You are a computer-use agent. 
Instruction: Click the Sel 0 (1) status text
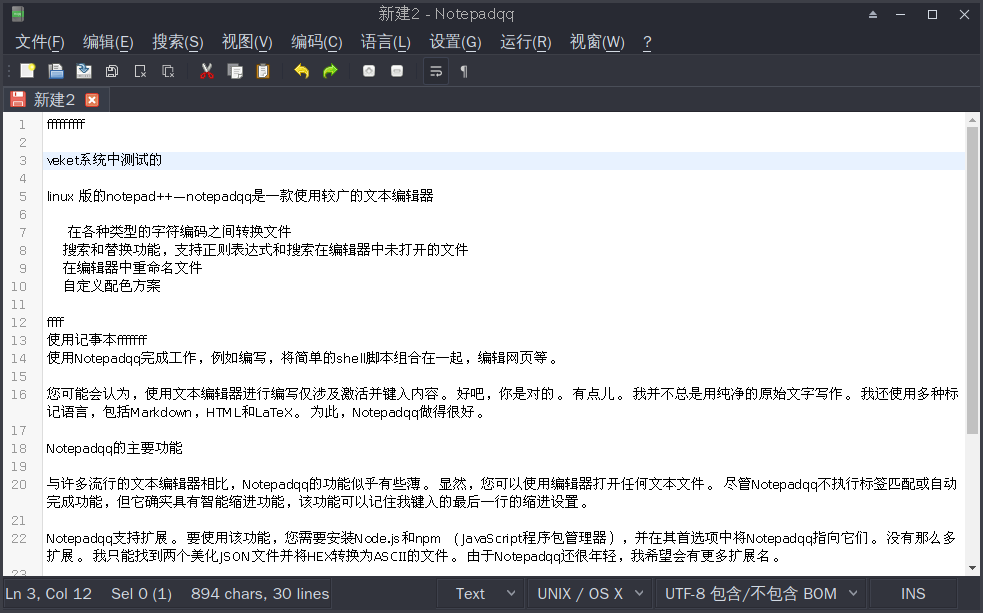[141, 594]
